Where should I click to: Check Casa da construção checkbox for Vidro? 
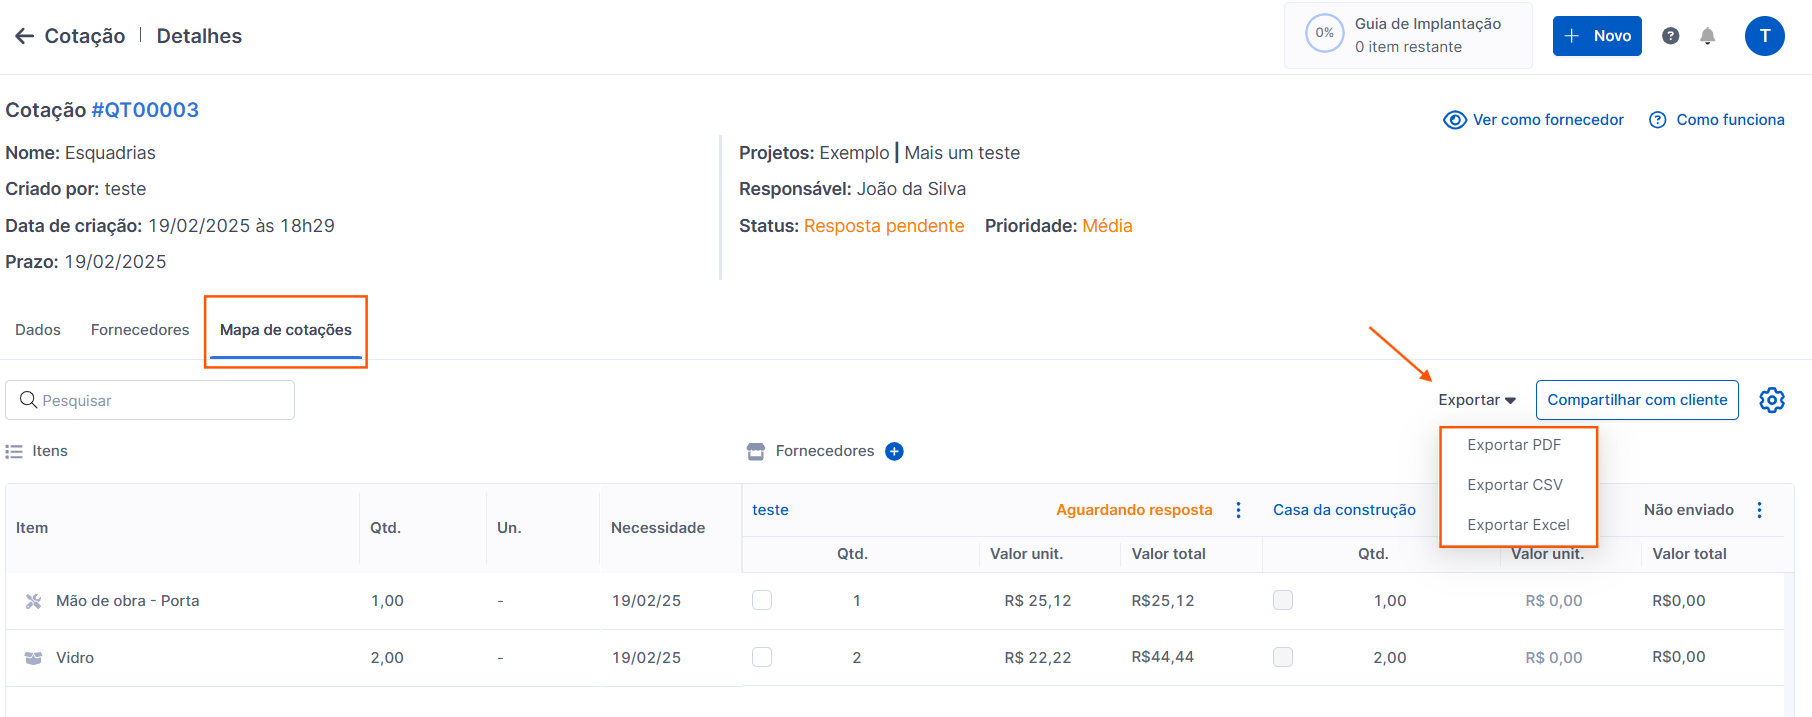(1283, 657)
